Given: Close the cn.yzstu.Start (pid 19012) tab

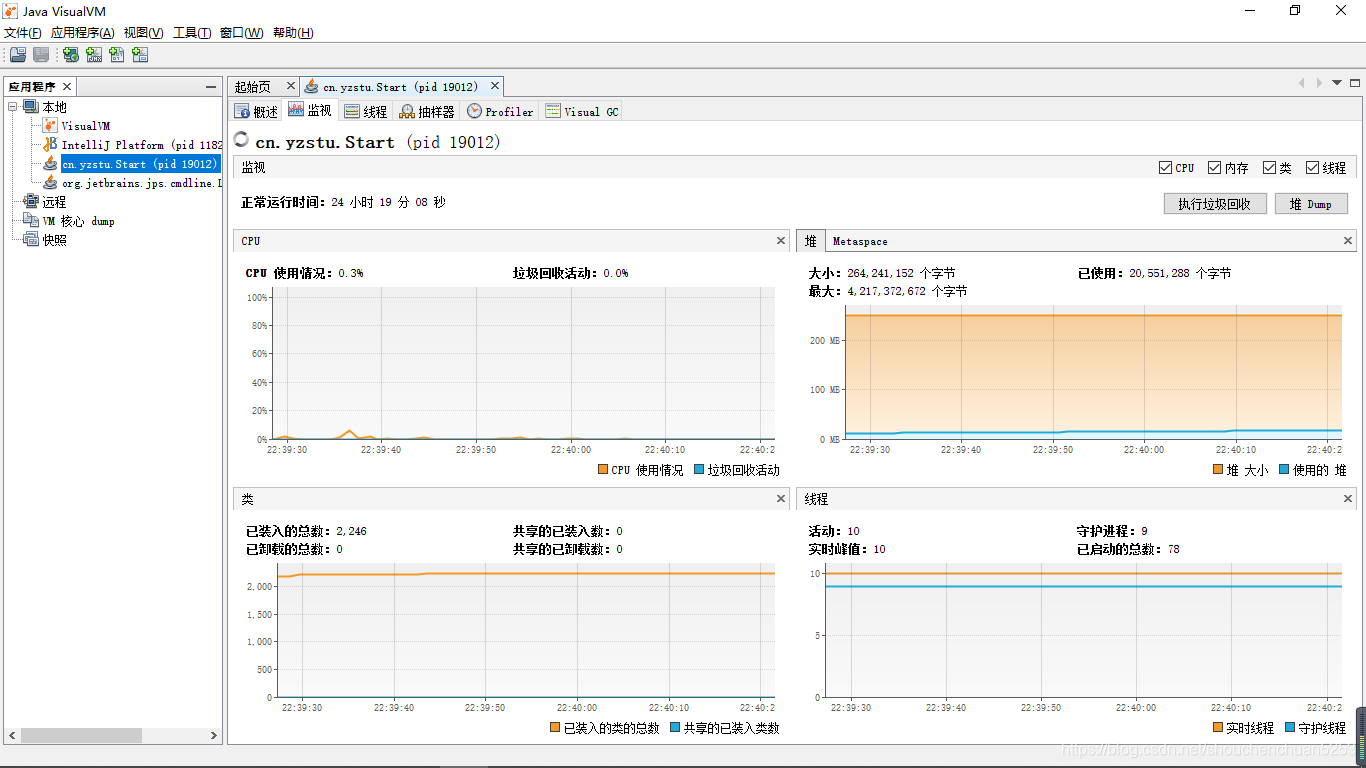Looking at the screenshot, I should tap(494, 86).
